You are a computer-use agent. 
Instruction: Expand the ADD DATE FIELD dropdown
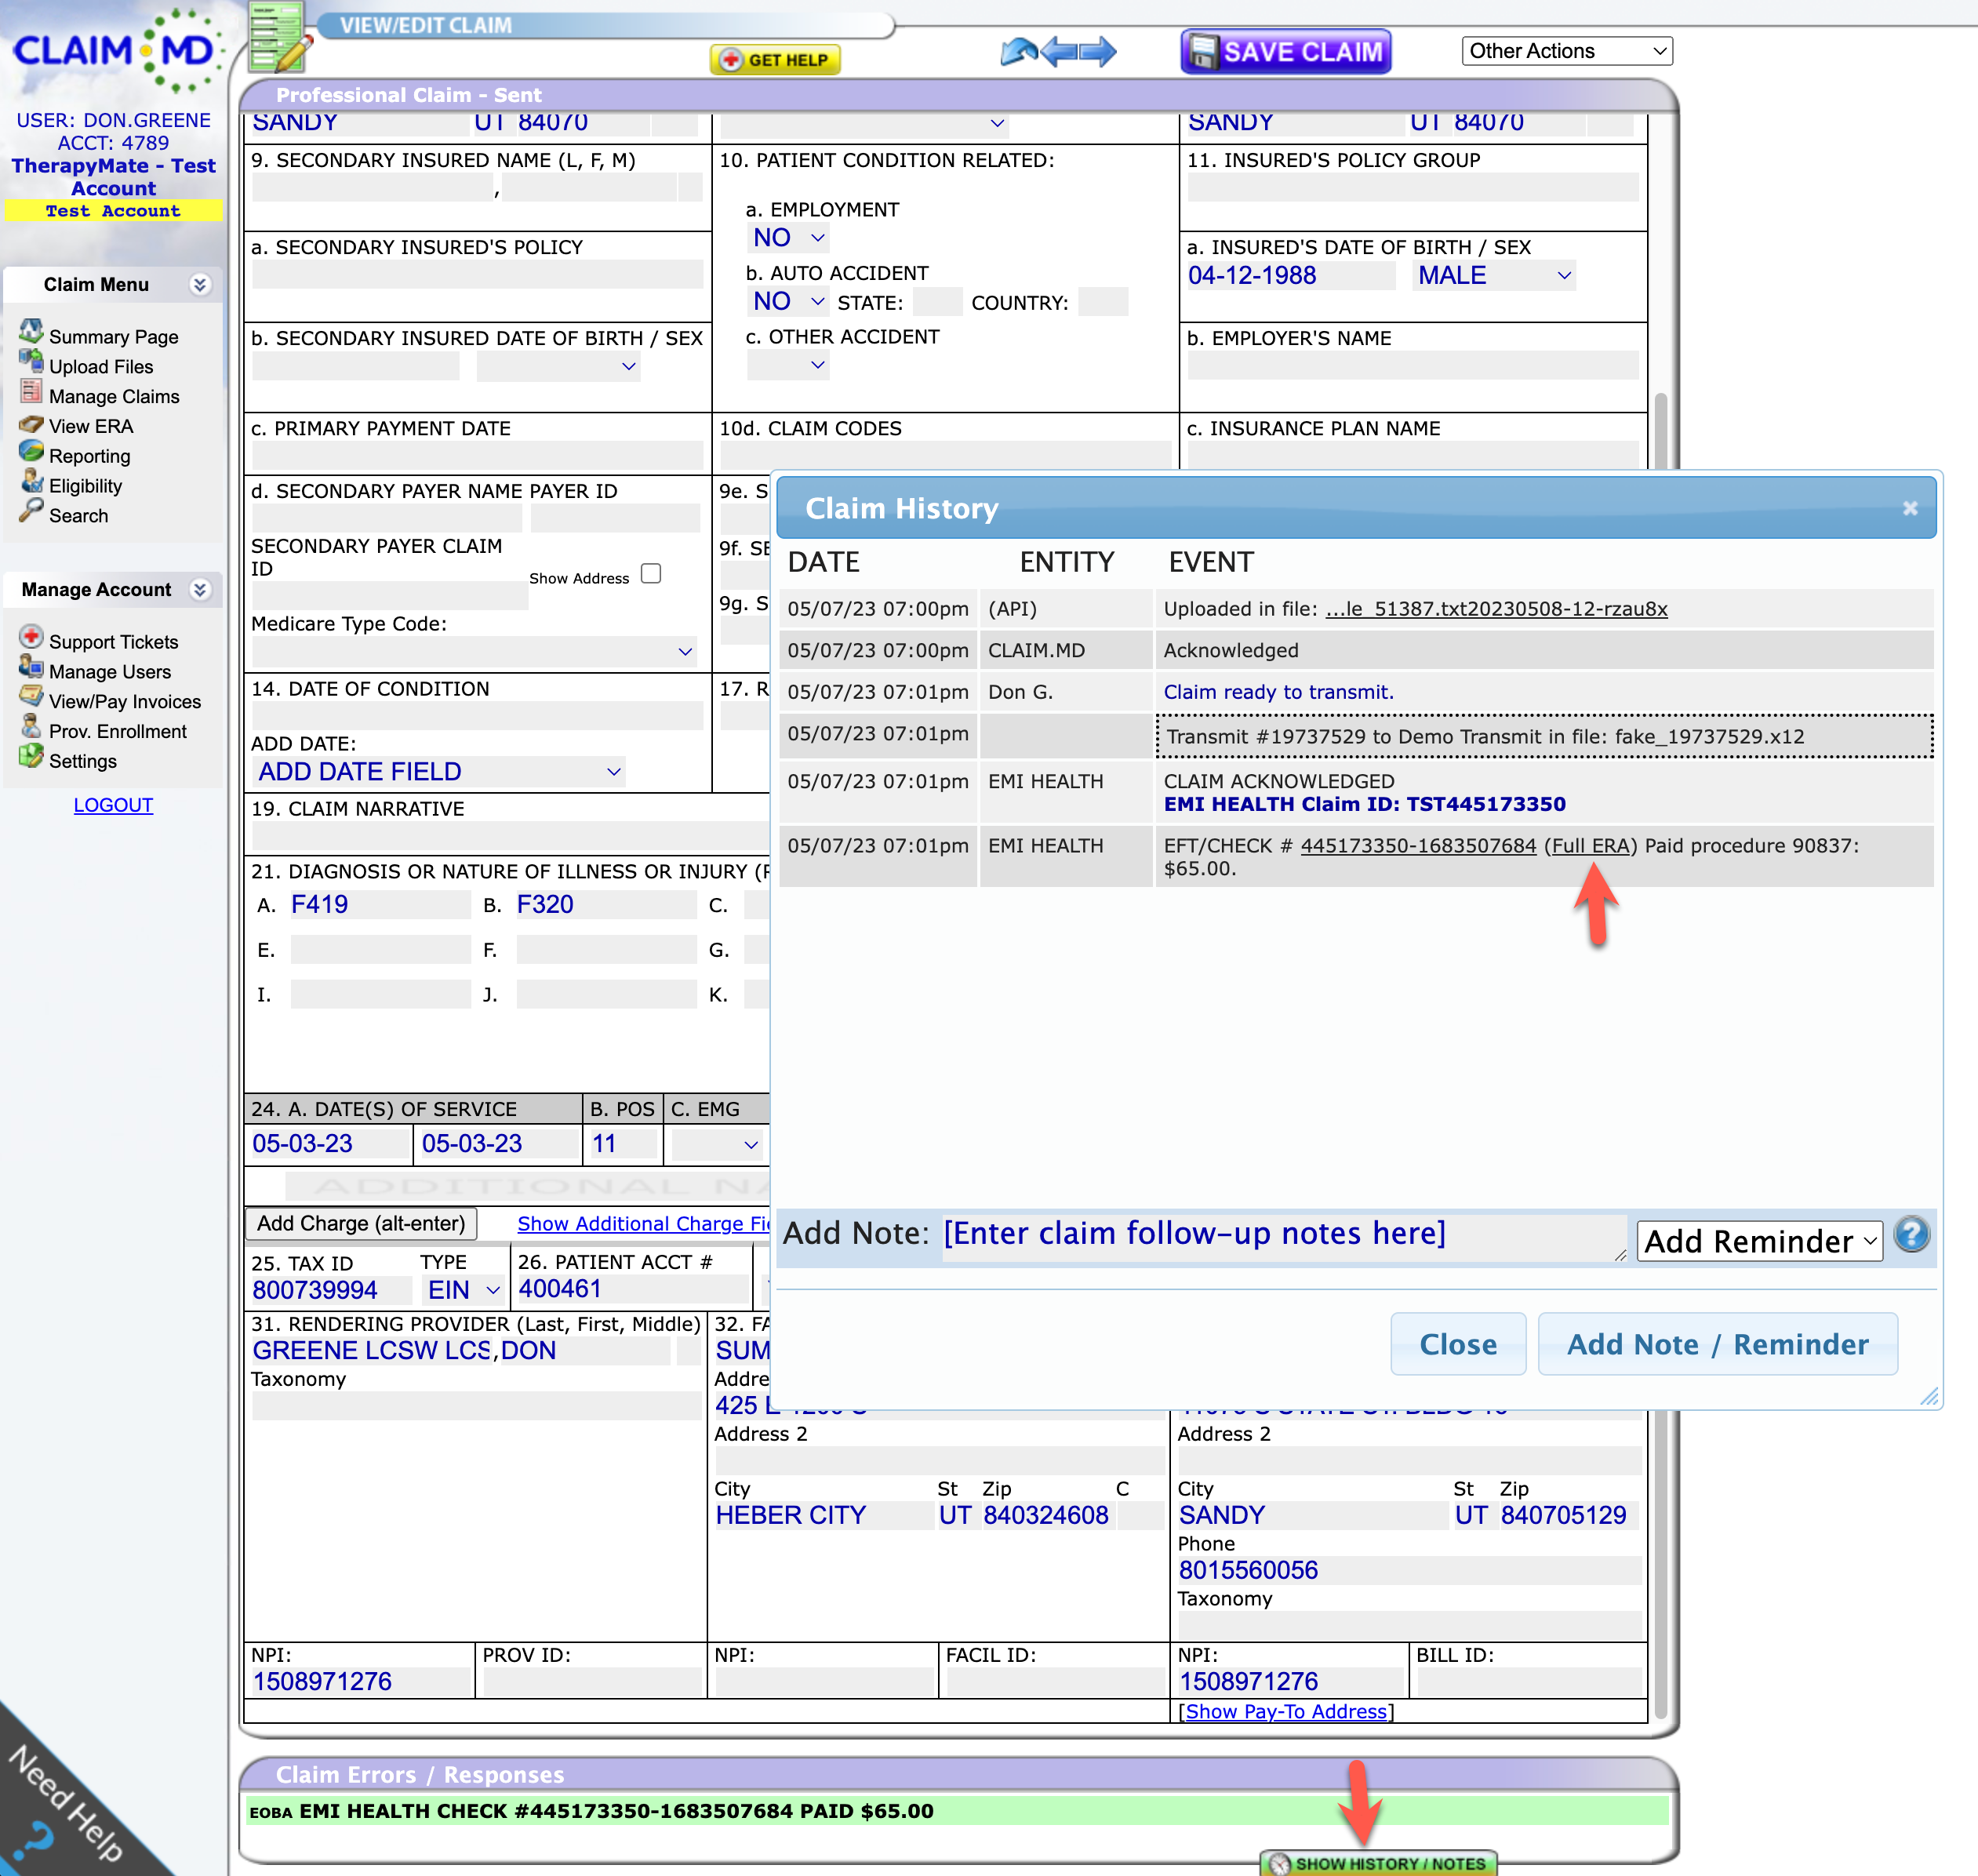coord(440,772)
